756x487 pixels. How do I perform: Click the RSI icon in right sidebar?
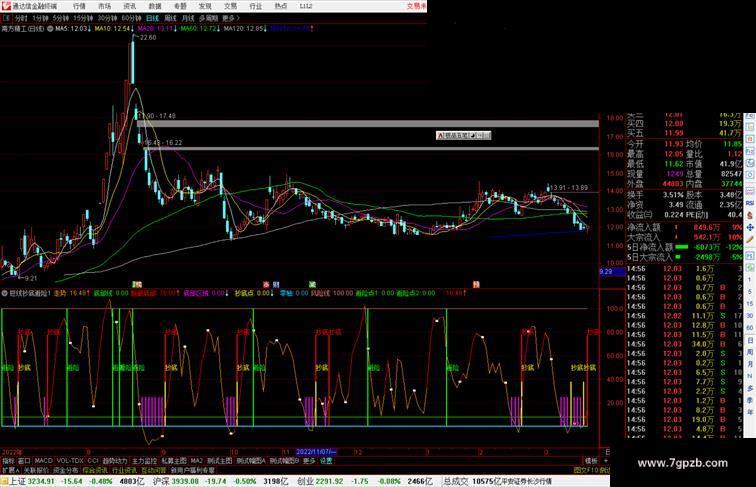coord(750,204)
